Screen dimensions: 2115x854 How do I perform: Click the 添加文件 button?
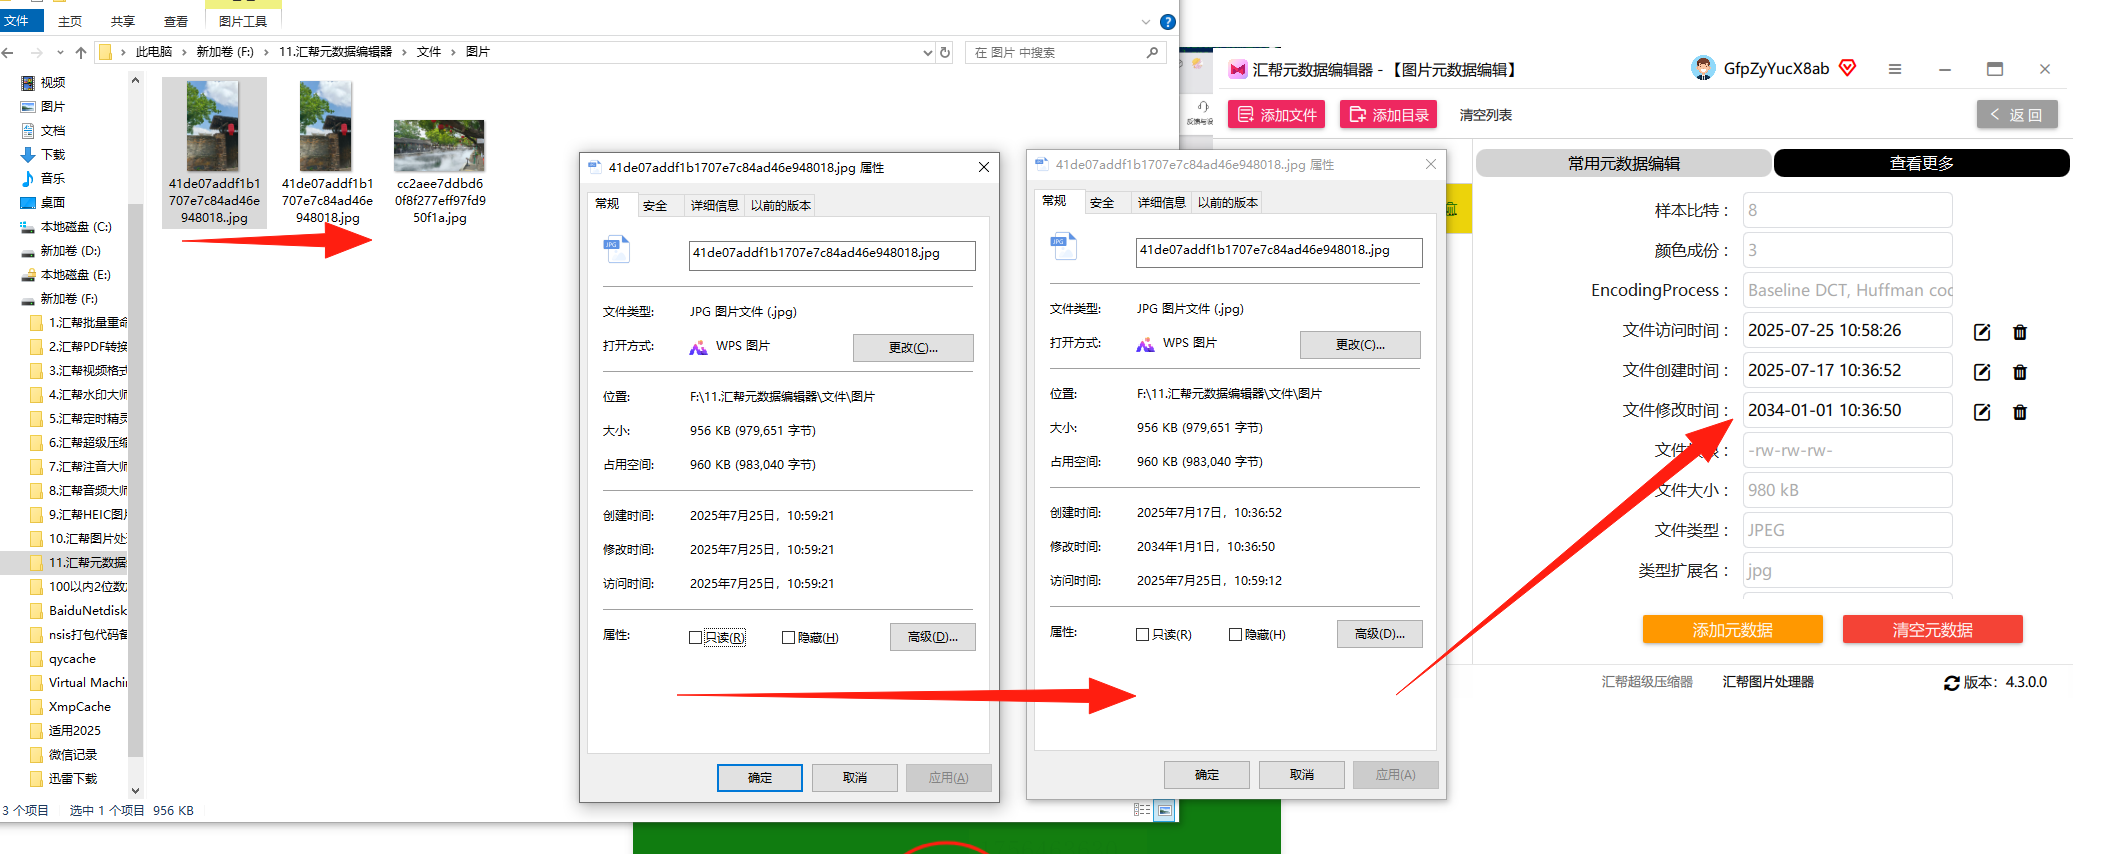1276,115
